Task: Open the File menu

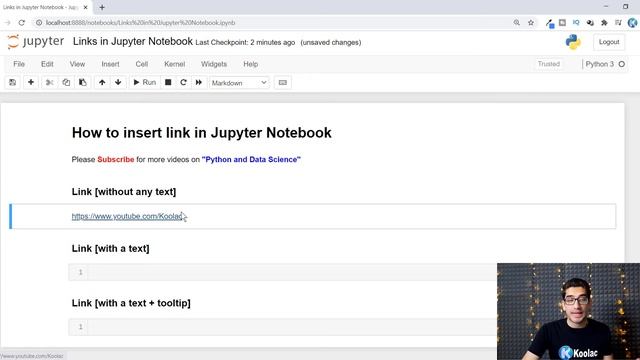Action: (19, 64)
